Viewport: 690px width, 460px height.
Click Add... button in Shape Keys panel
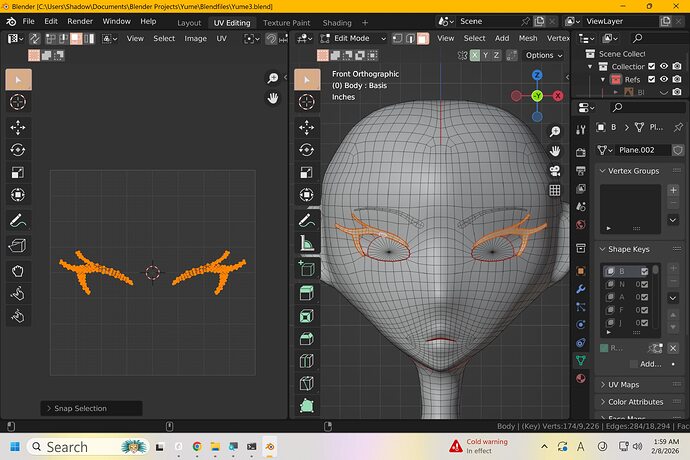coord(650,364)
